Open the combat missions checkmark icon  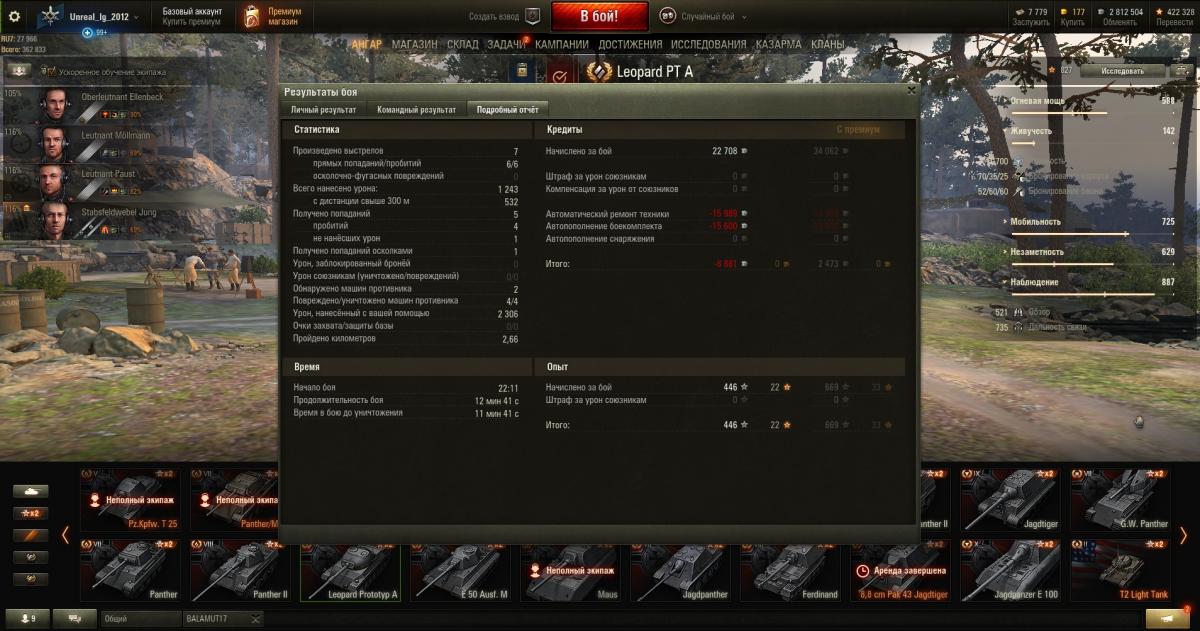tap(559, 75)
